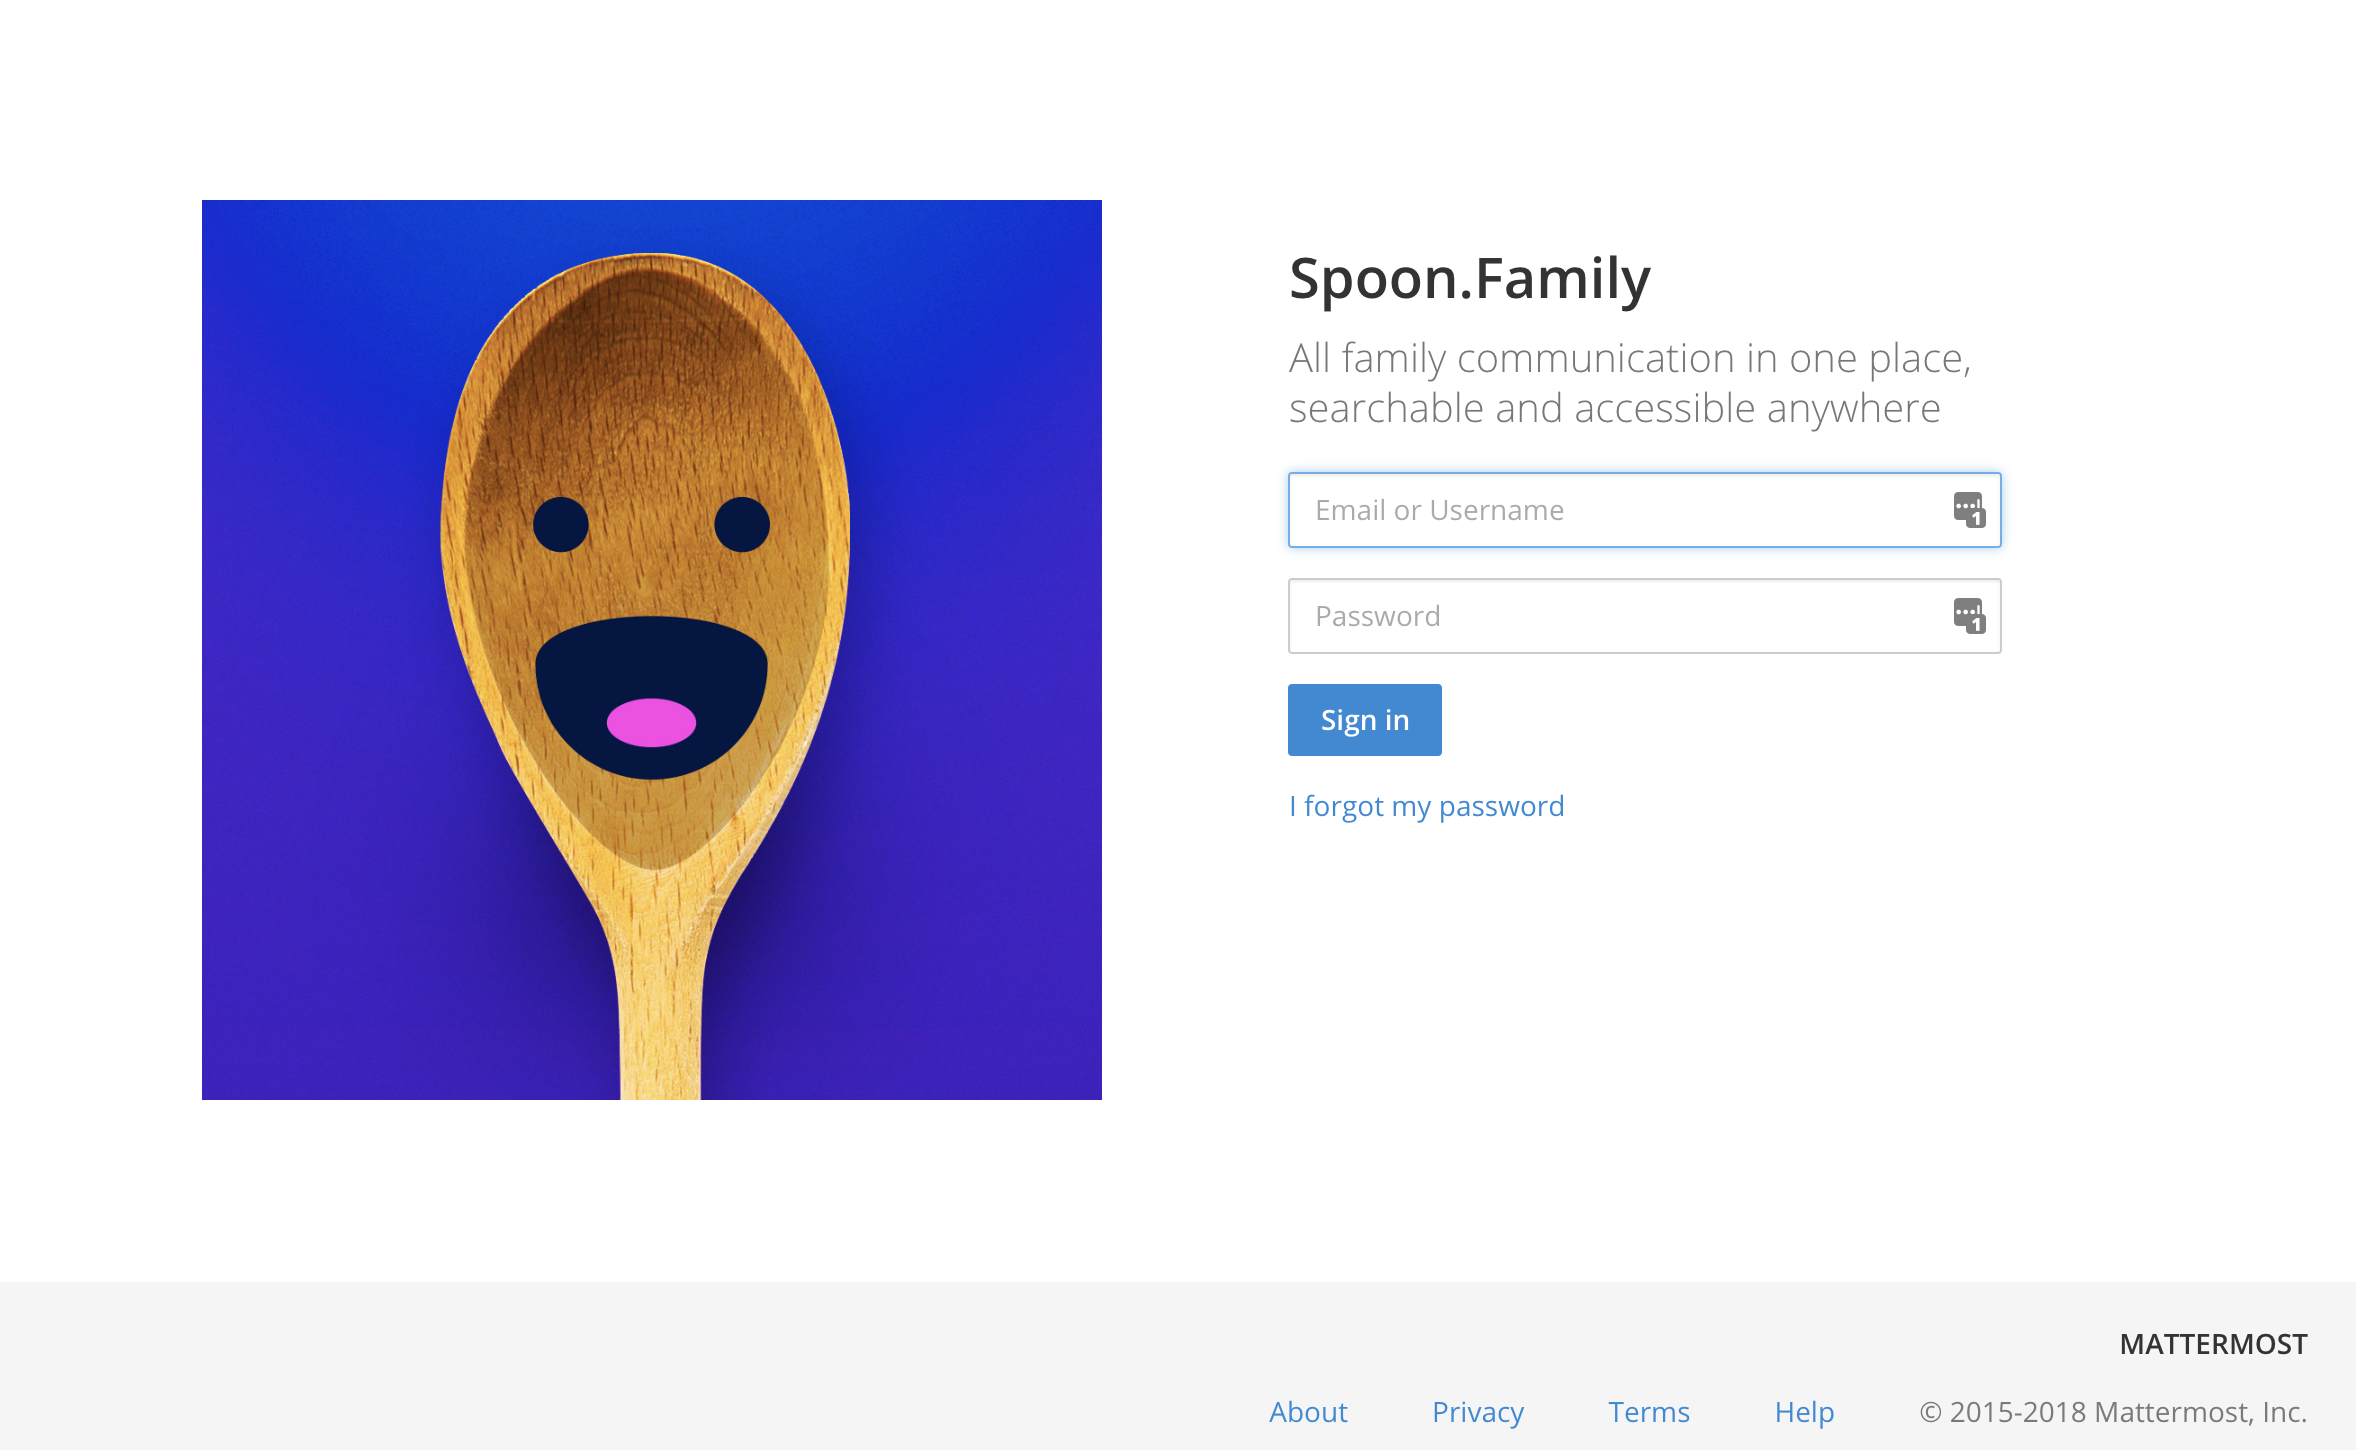2356x1450 pixels.
Task: Click the Spoon.Family site heading
Action: tap(1469, 278)
